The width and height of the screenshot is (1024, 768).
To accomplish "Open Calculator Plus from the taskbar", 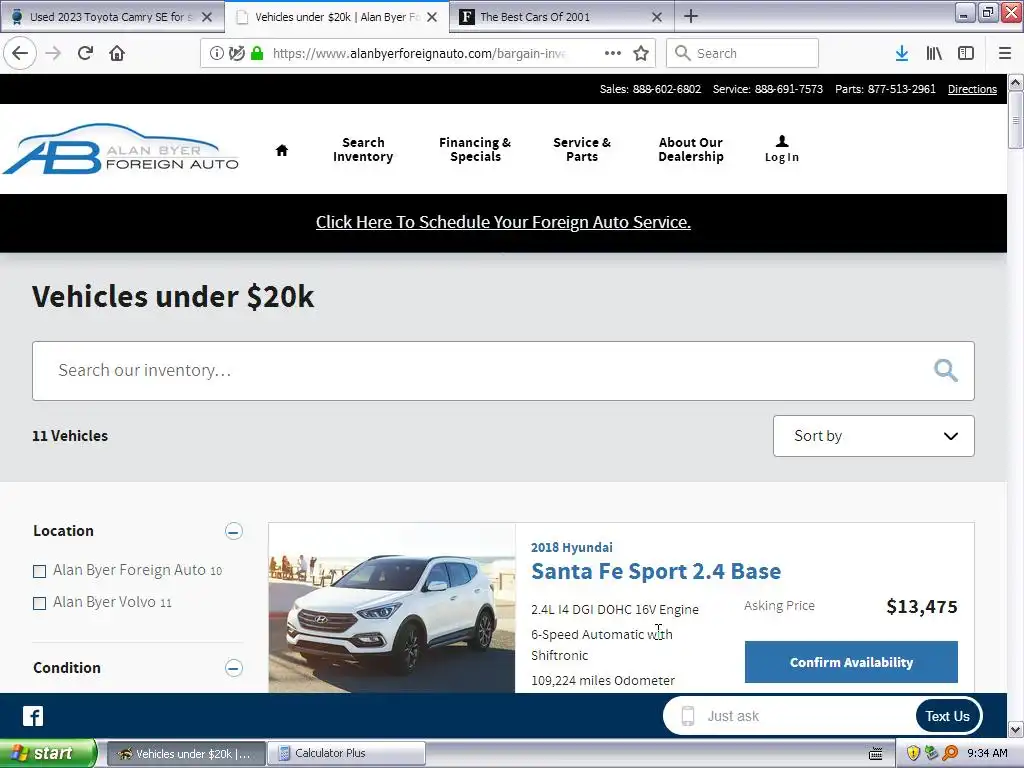I will [x=347, y=753].
